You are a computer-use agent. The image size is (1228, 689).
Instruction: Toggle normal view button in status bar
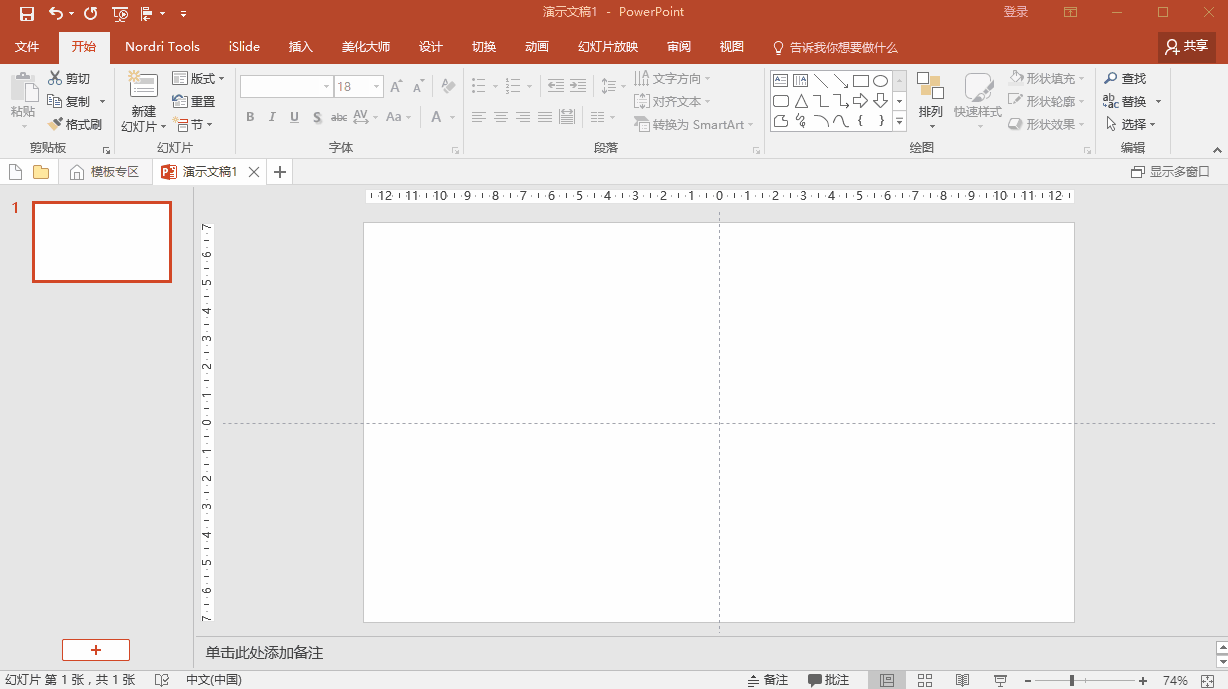886,680
